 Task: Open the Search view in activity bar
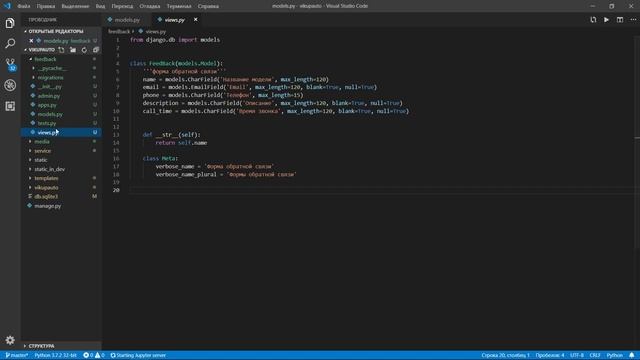pos(10,43)
